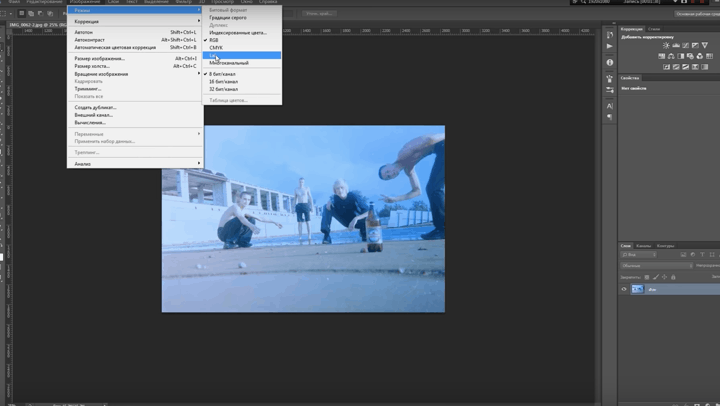Add a Selective Color adjustment layer
This screenshot has width=720, height=406.
695,67
